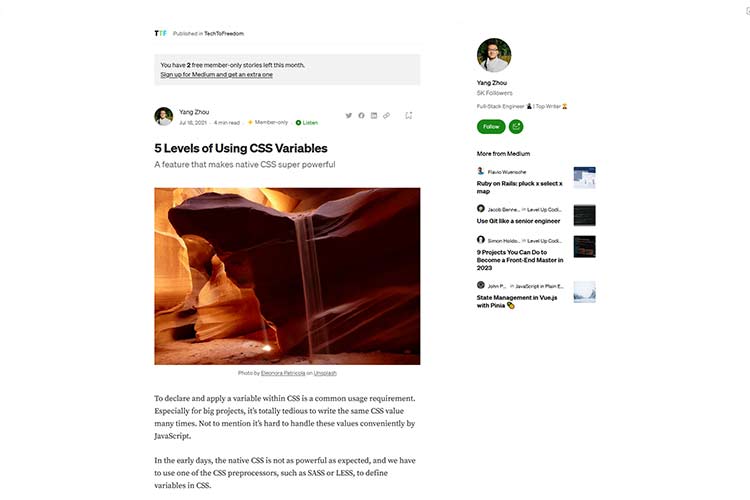Viewport: 750px width, 500px height.
Task: Open Use Git like a senior engineer
Action: (x=518, y=221)
